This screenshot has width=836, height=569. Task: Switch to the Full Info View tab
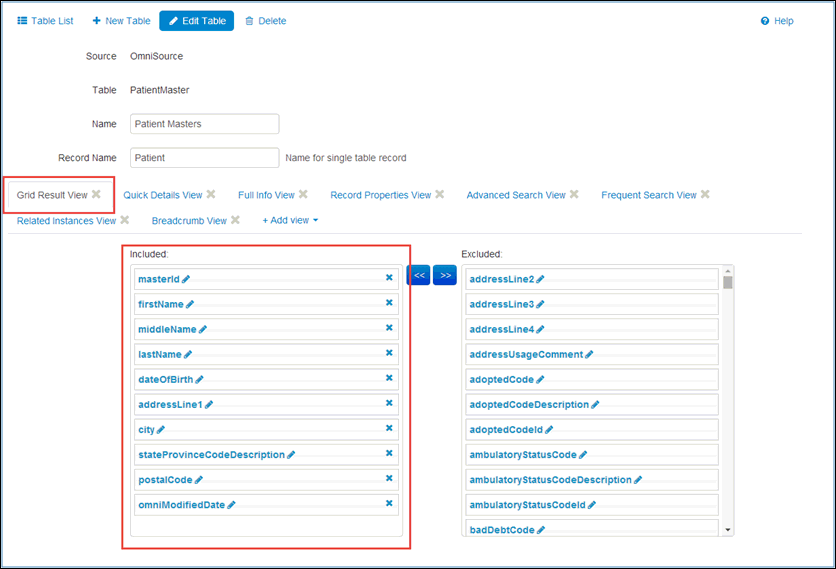266,195
